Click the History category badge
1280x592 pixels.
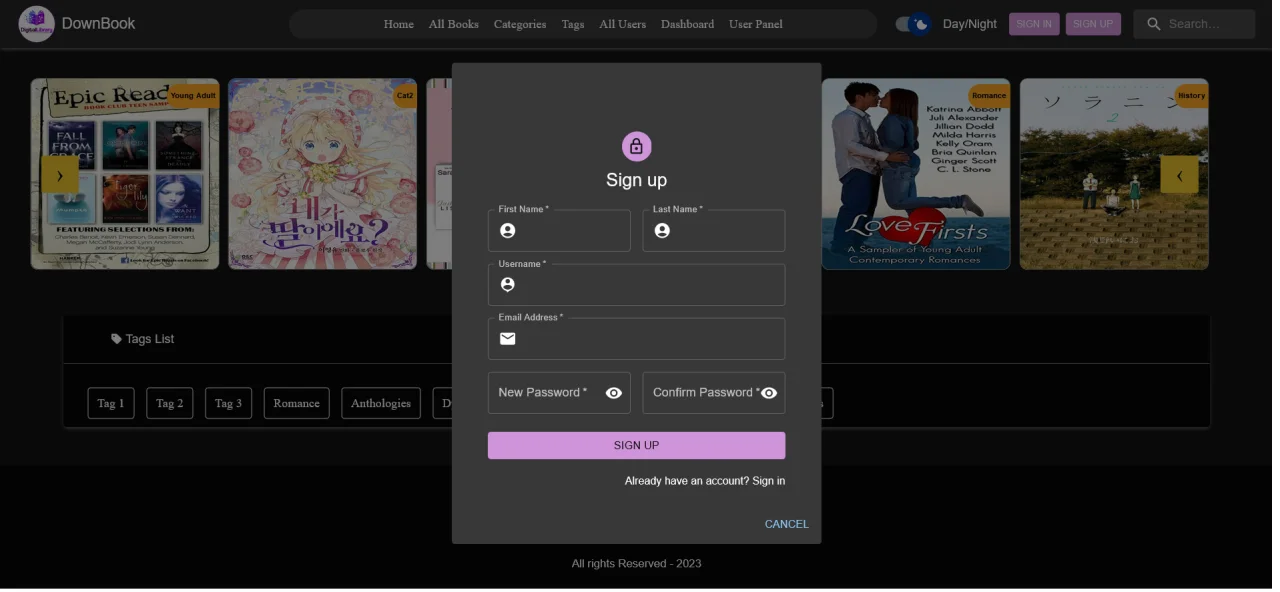pyautogui.click(x=1191, y=96)
